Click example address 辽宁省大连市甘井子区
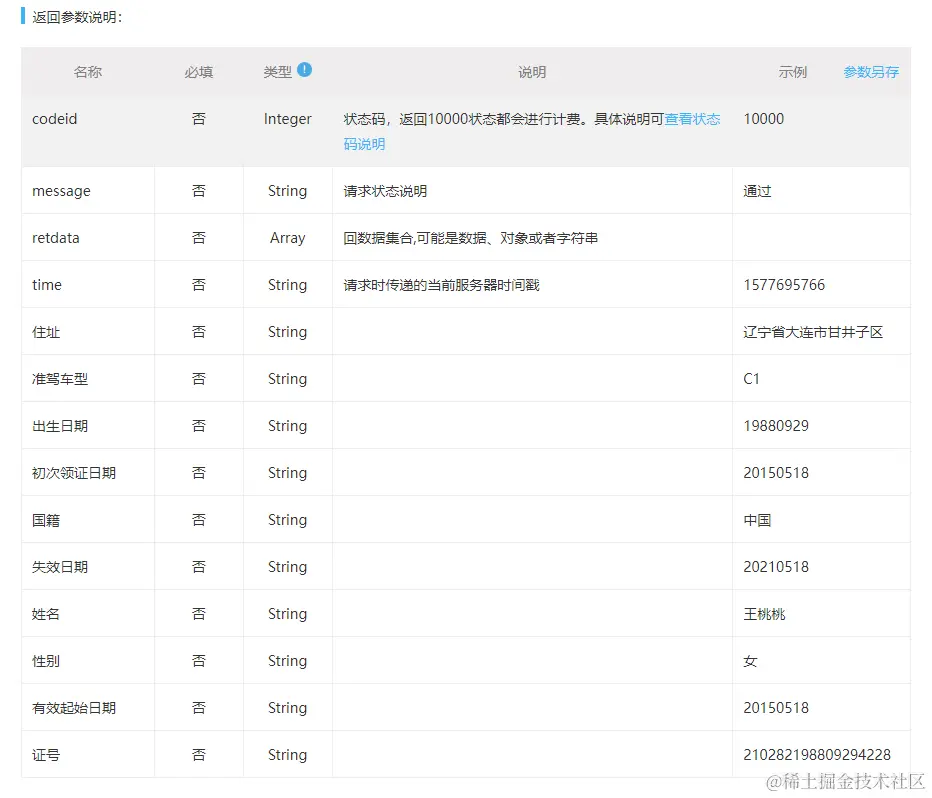 (x=813, y=332)
